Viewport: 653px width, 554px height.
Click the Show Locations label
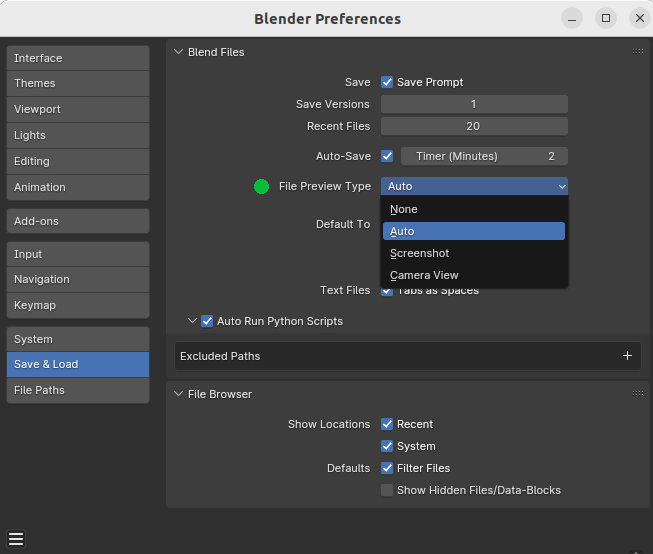(x=329, y=424)
